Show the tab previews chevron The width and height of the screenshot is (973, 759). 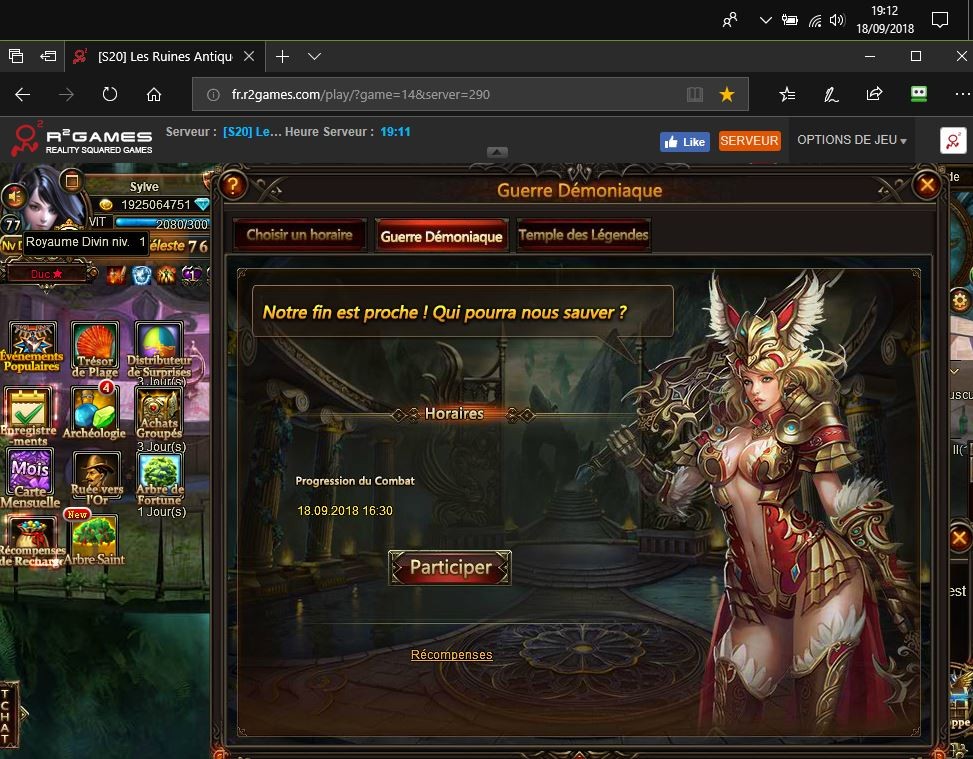(315, 56)
